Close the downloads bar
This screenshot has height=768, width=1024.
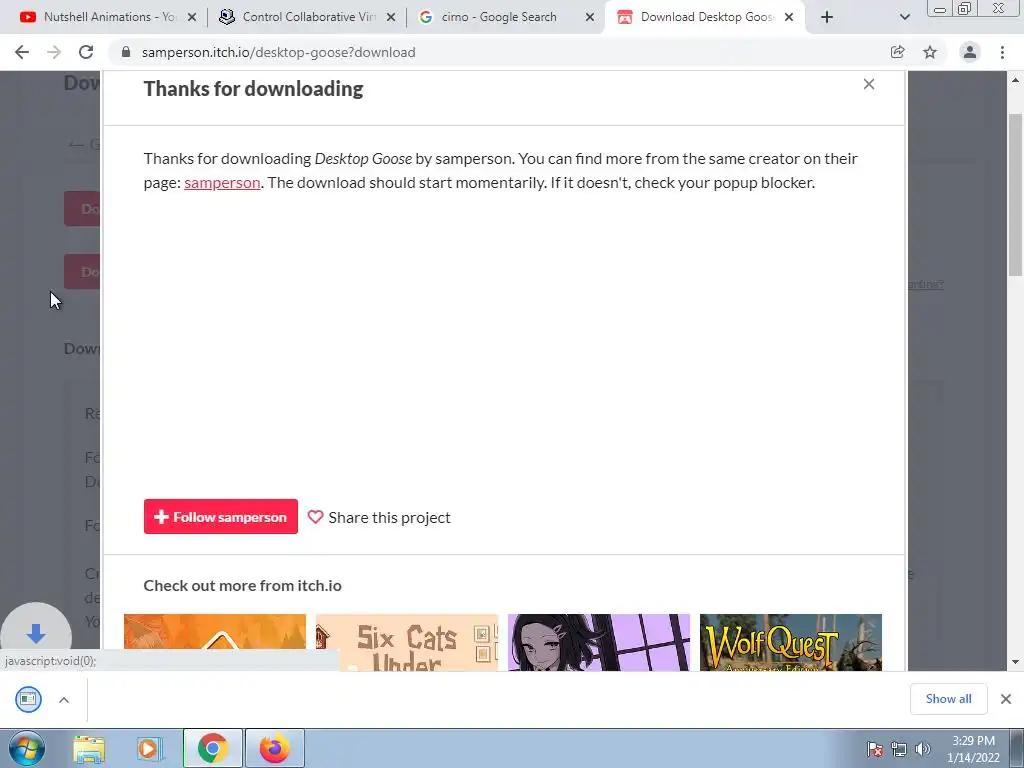coord(1006,699)
